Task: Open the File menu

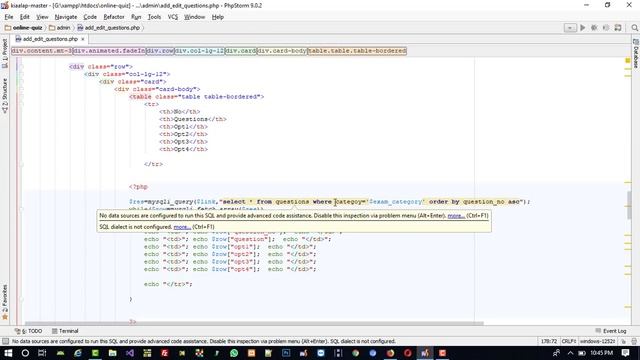Action: coord(9,17)
